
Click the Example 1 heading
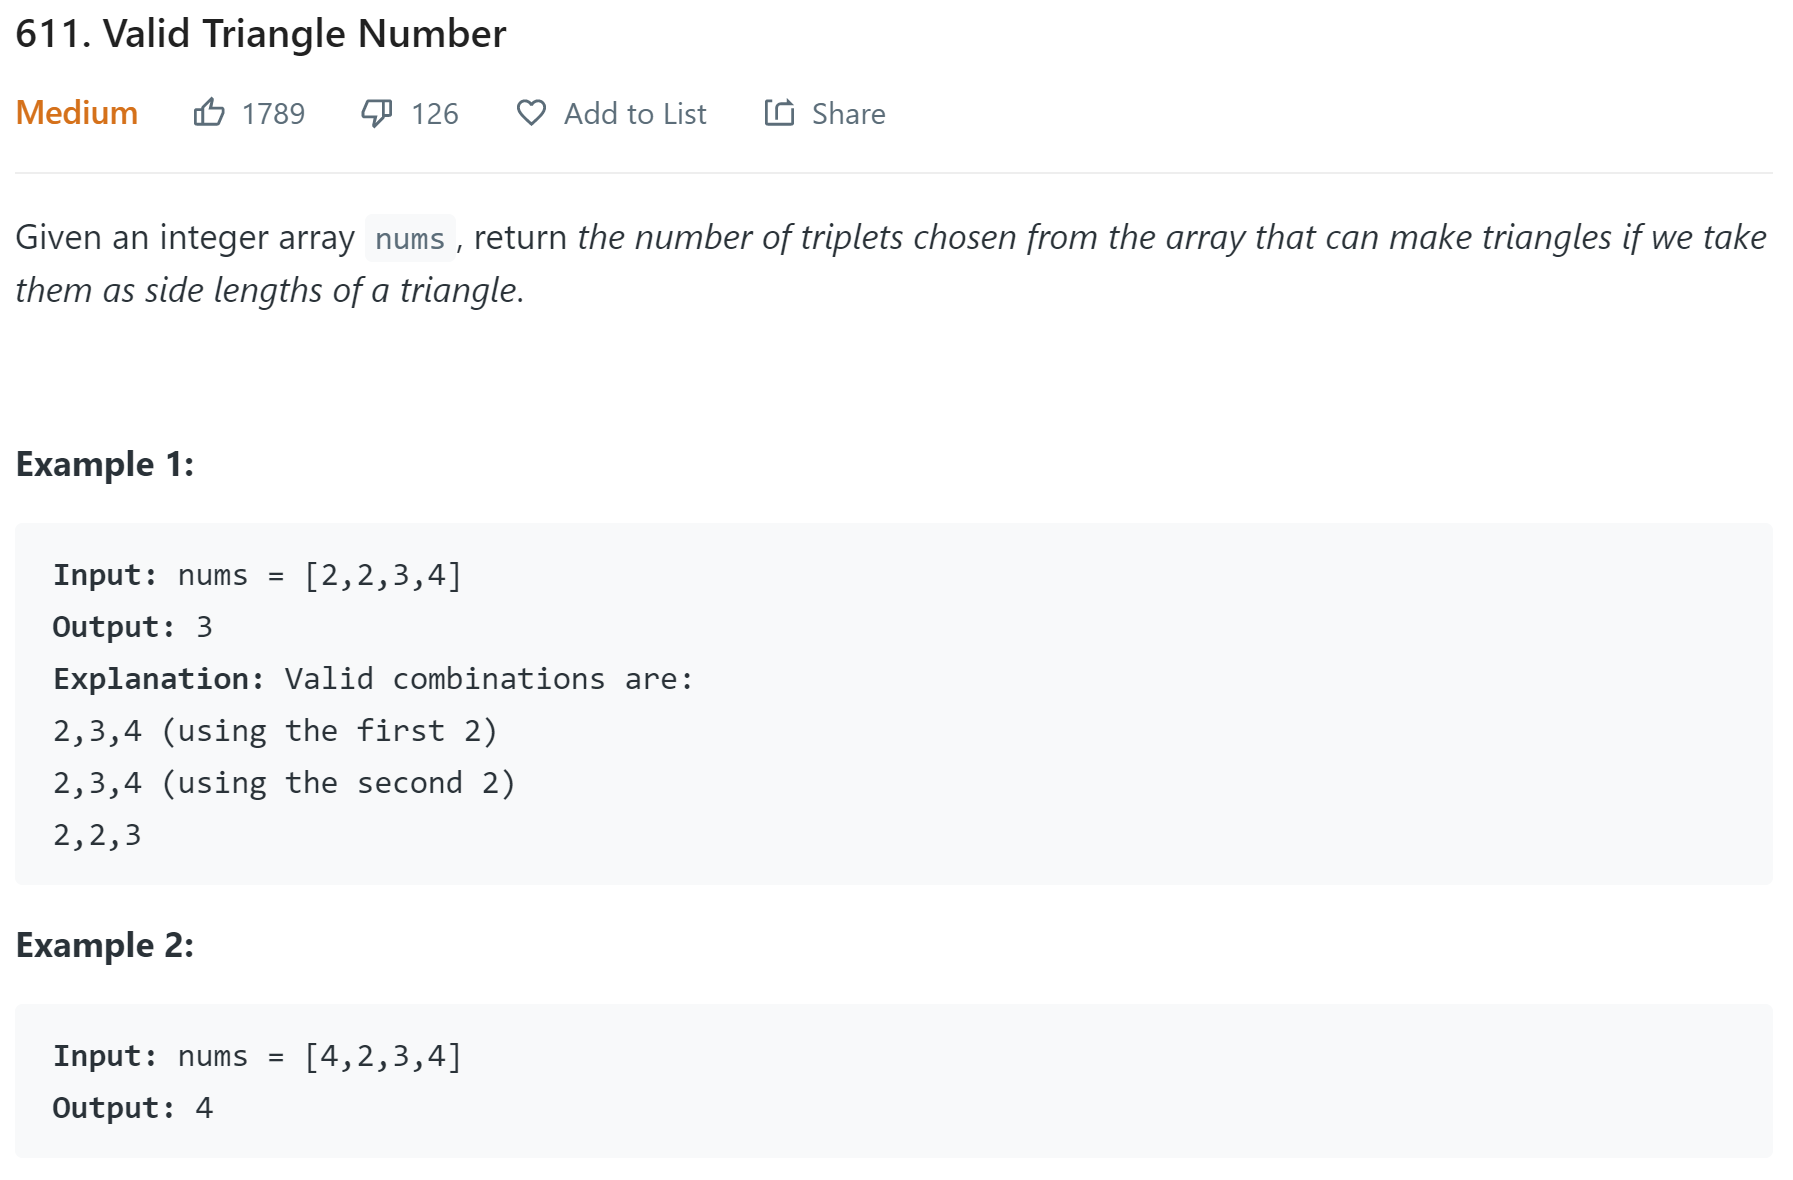point(105,464)
